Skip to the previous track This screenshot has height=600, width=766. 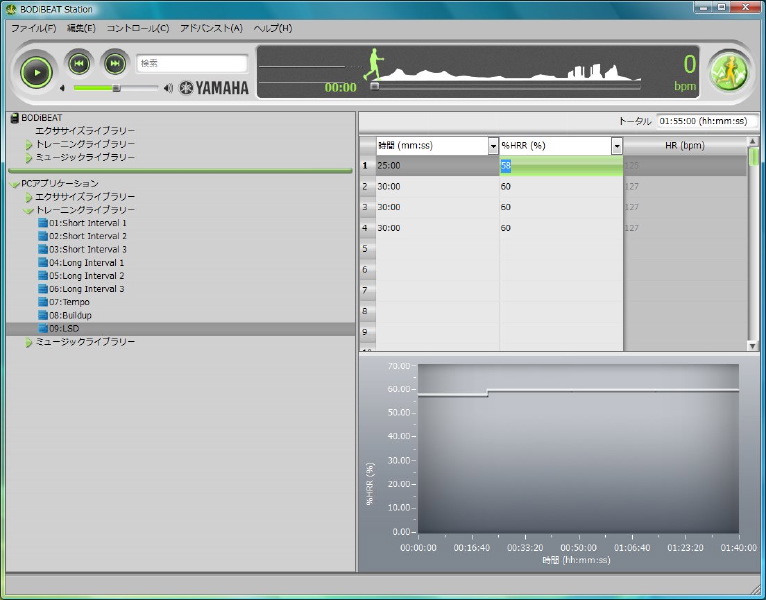click(79, 63)
